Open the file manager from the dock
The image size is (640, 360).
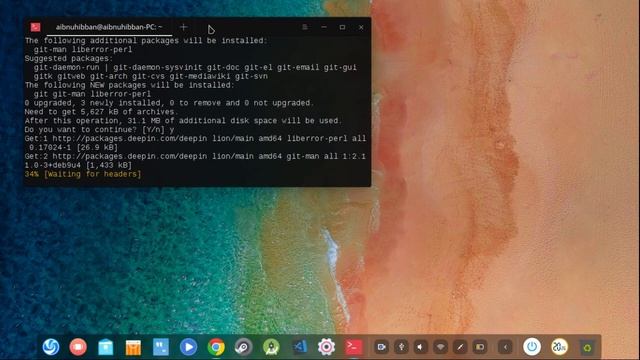106,347
